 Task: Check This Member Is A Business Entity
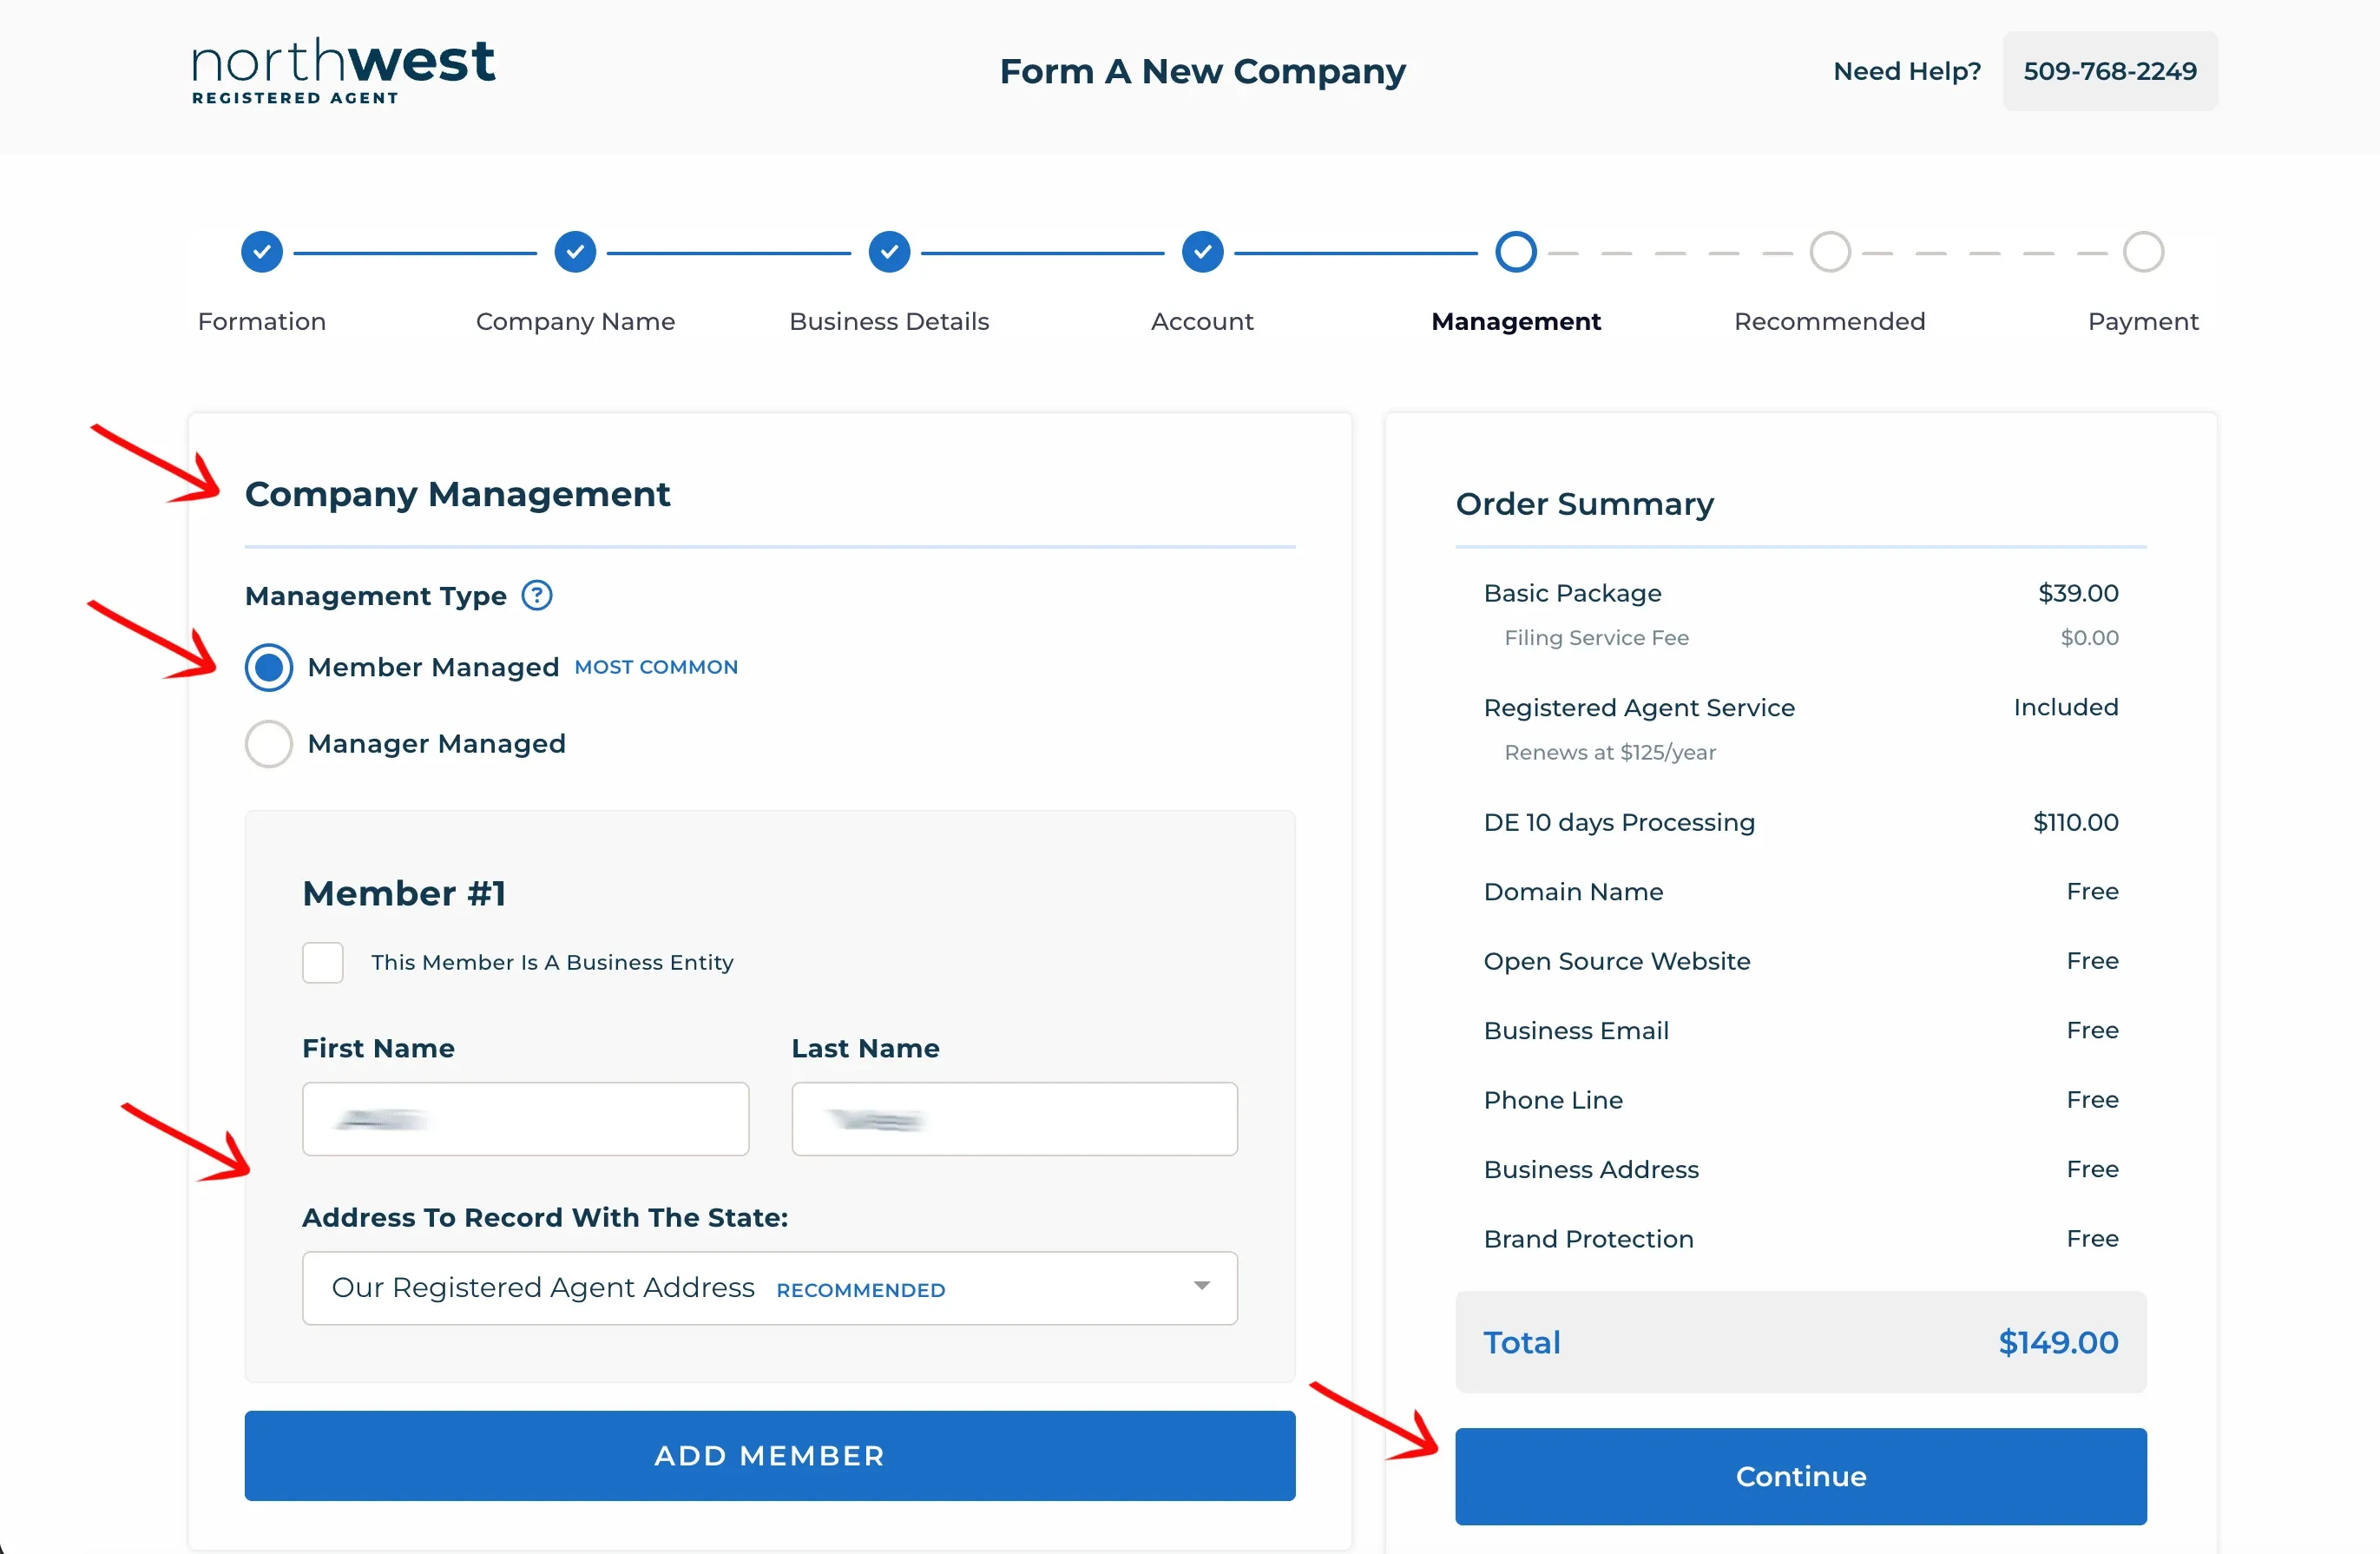click(x=323, y=963)
